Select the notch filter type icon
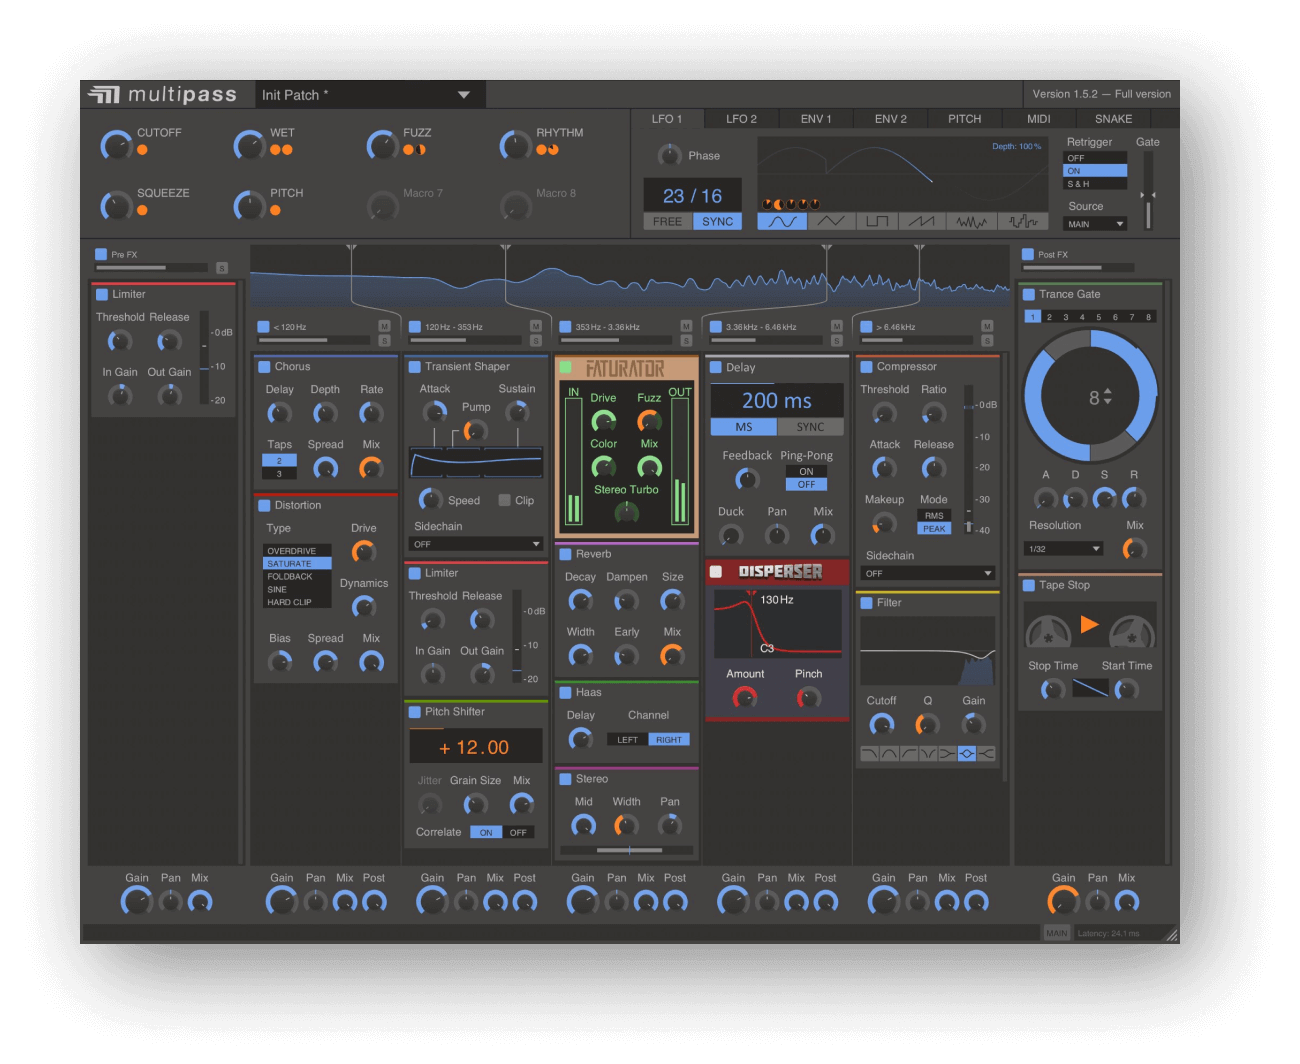 pos(928,754)
